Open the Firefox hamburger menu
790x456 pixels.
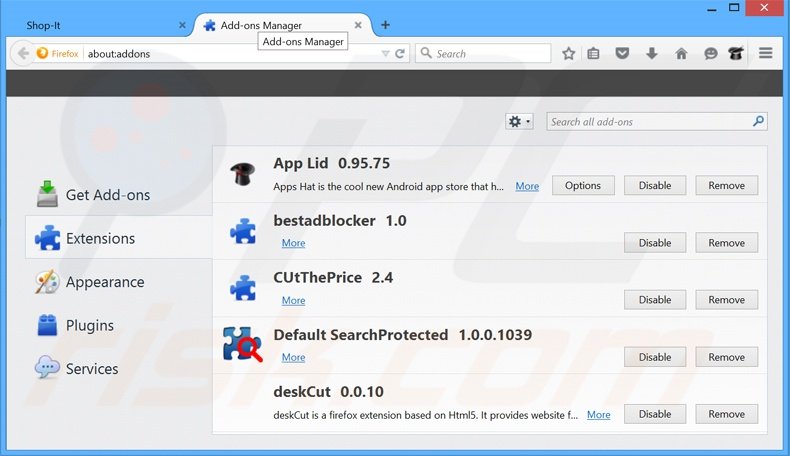click(766, 53)
